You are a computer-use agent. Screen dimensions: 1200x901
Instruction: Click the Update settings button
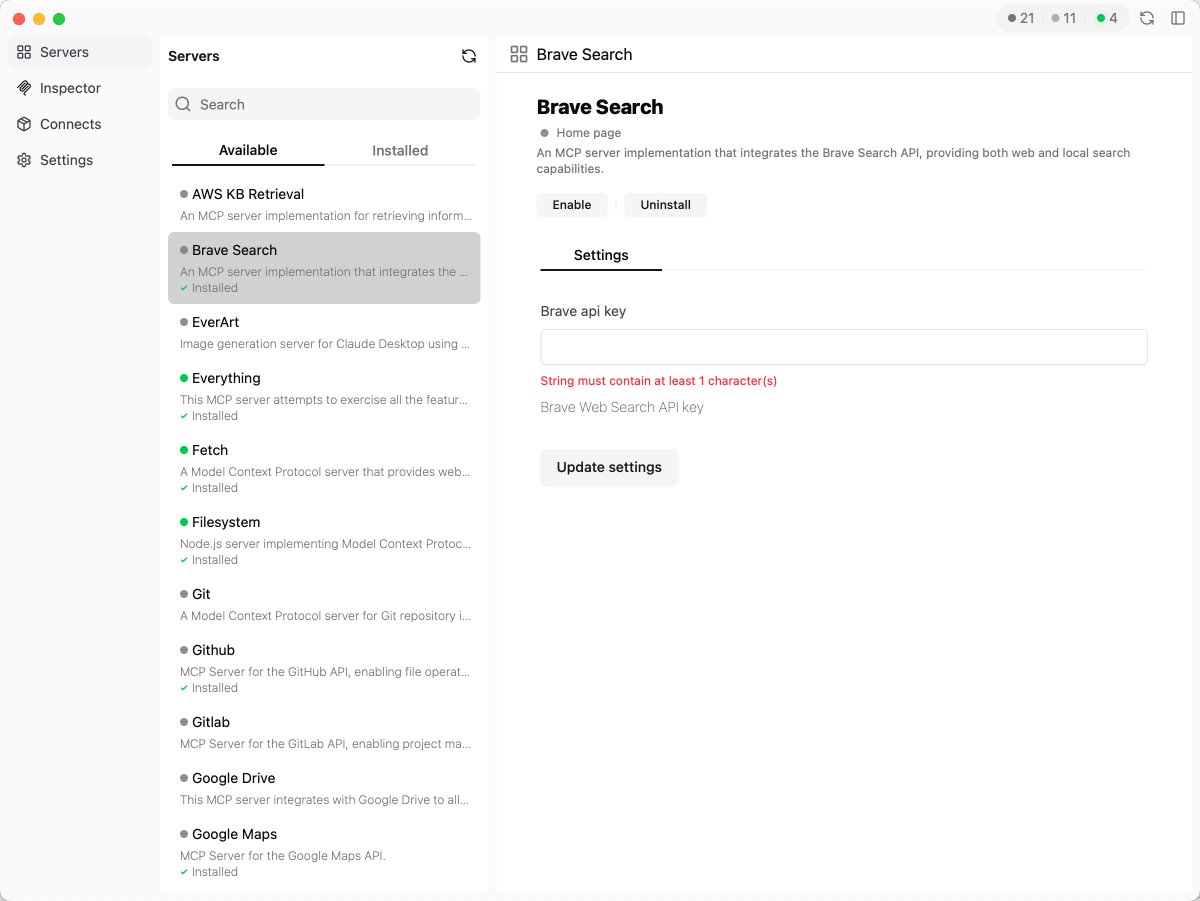[x=609, y=467]
